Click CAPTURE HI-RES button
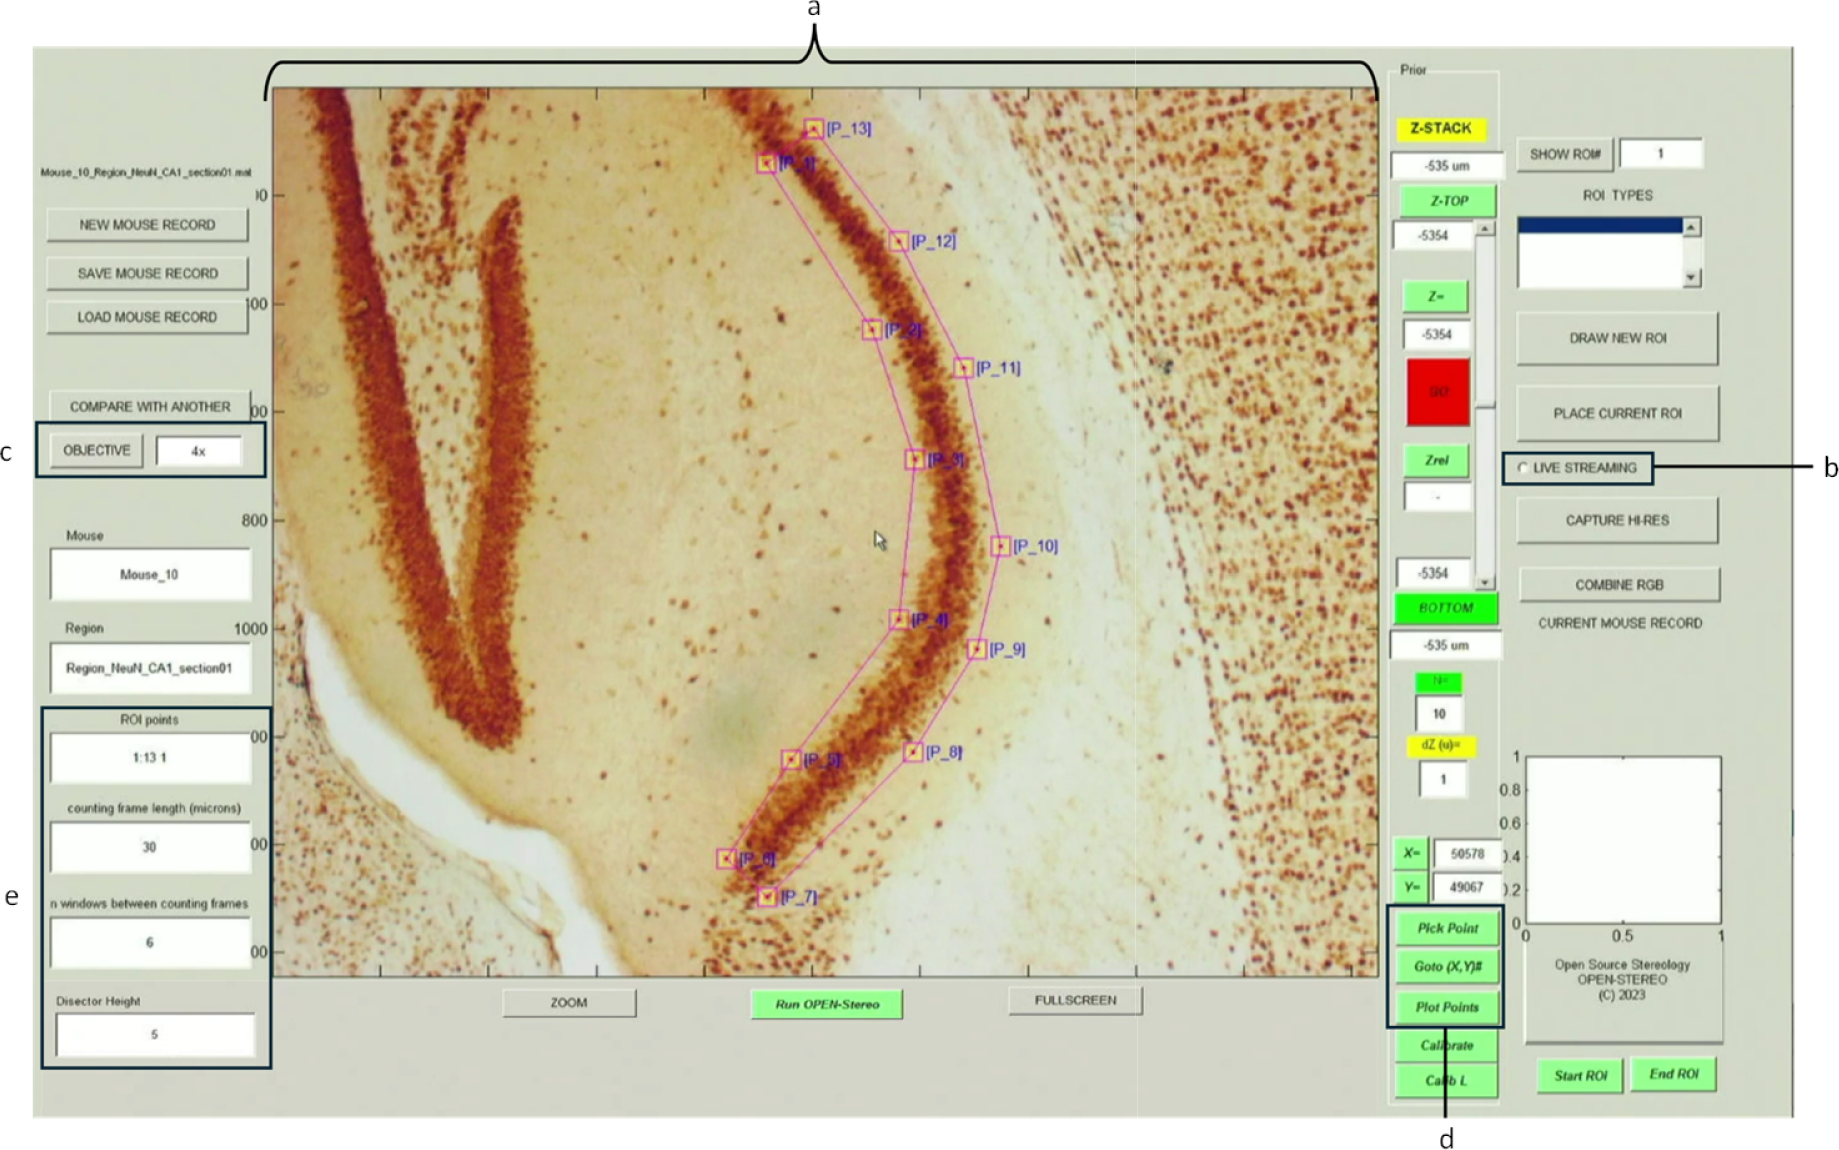This screenshot has height=1150, width=1839. click(1617, 520)
